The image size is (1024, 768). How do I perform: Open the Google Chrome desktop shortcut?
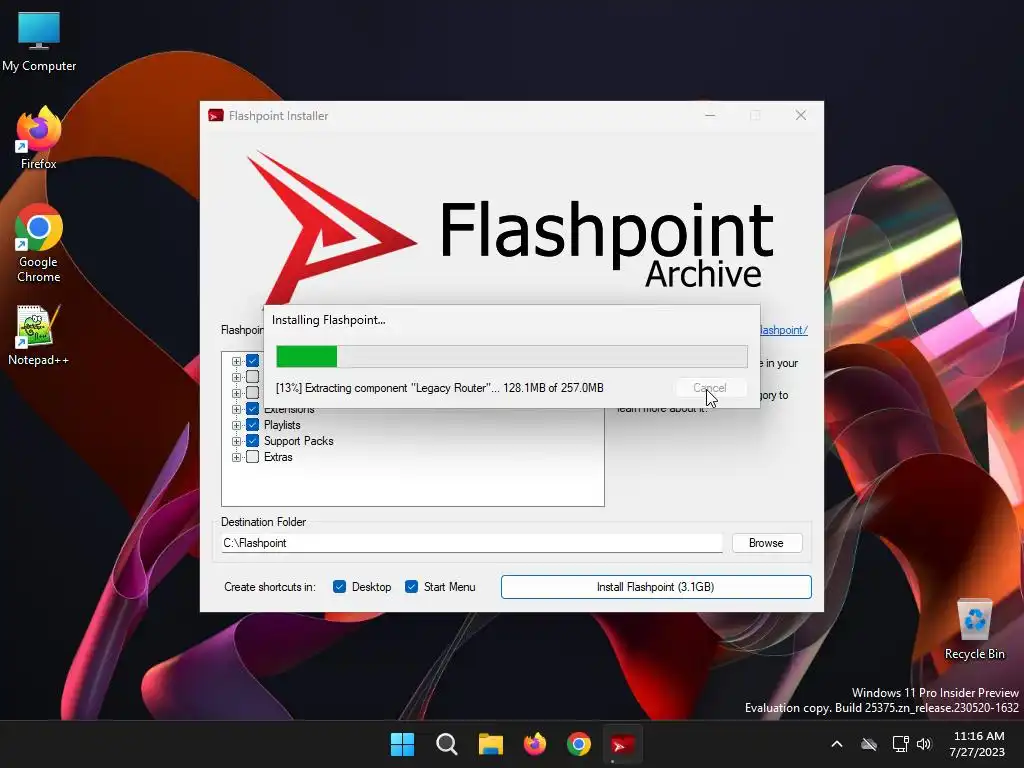coord(39,243)
